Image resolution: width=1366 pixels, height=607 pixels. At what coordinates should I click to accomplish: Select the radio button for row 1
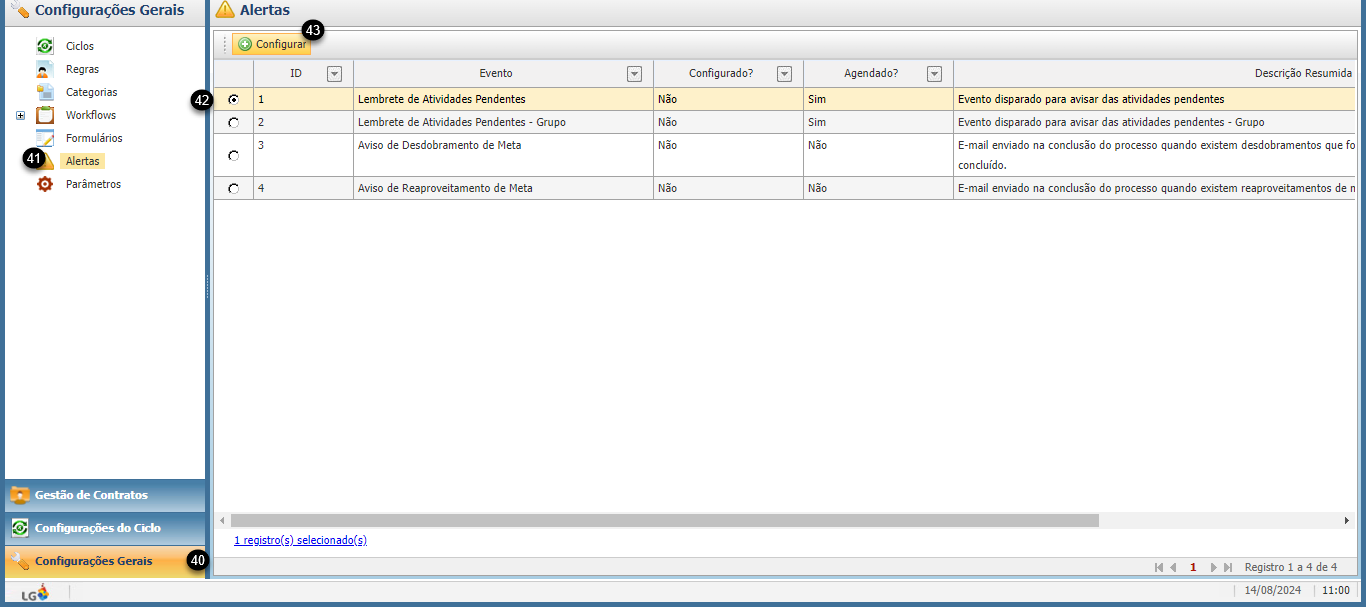234,100
